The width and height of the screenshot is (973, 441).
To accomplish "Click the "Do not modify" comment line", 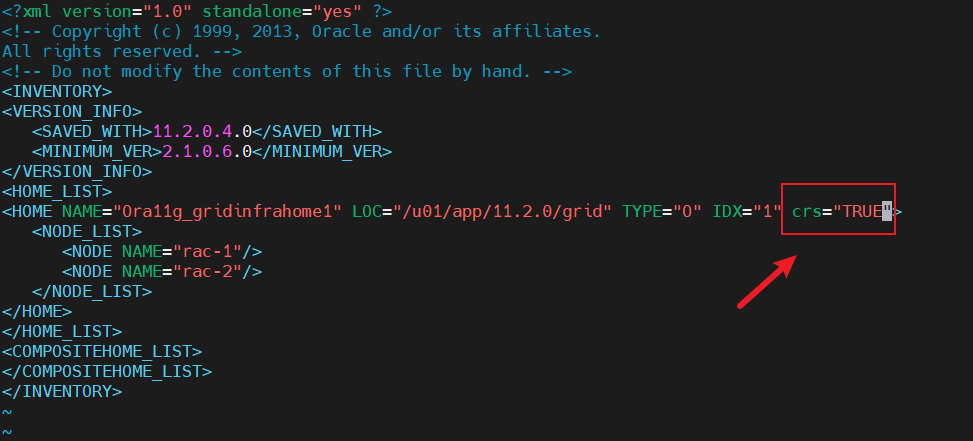I will click(x=287, y=71).
